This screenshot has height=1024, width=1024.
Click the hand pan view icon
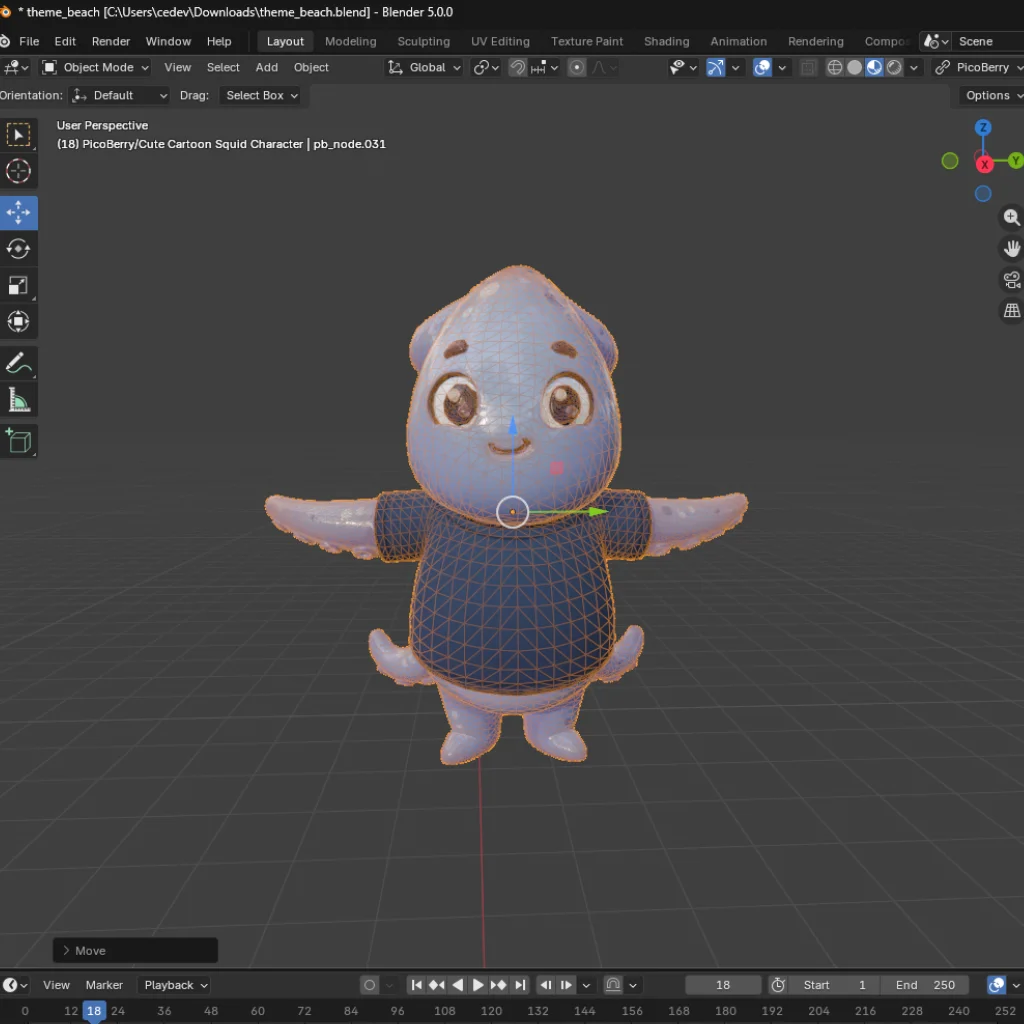pos(1011,249)
